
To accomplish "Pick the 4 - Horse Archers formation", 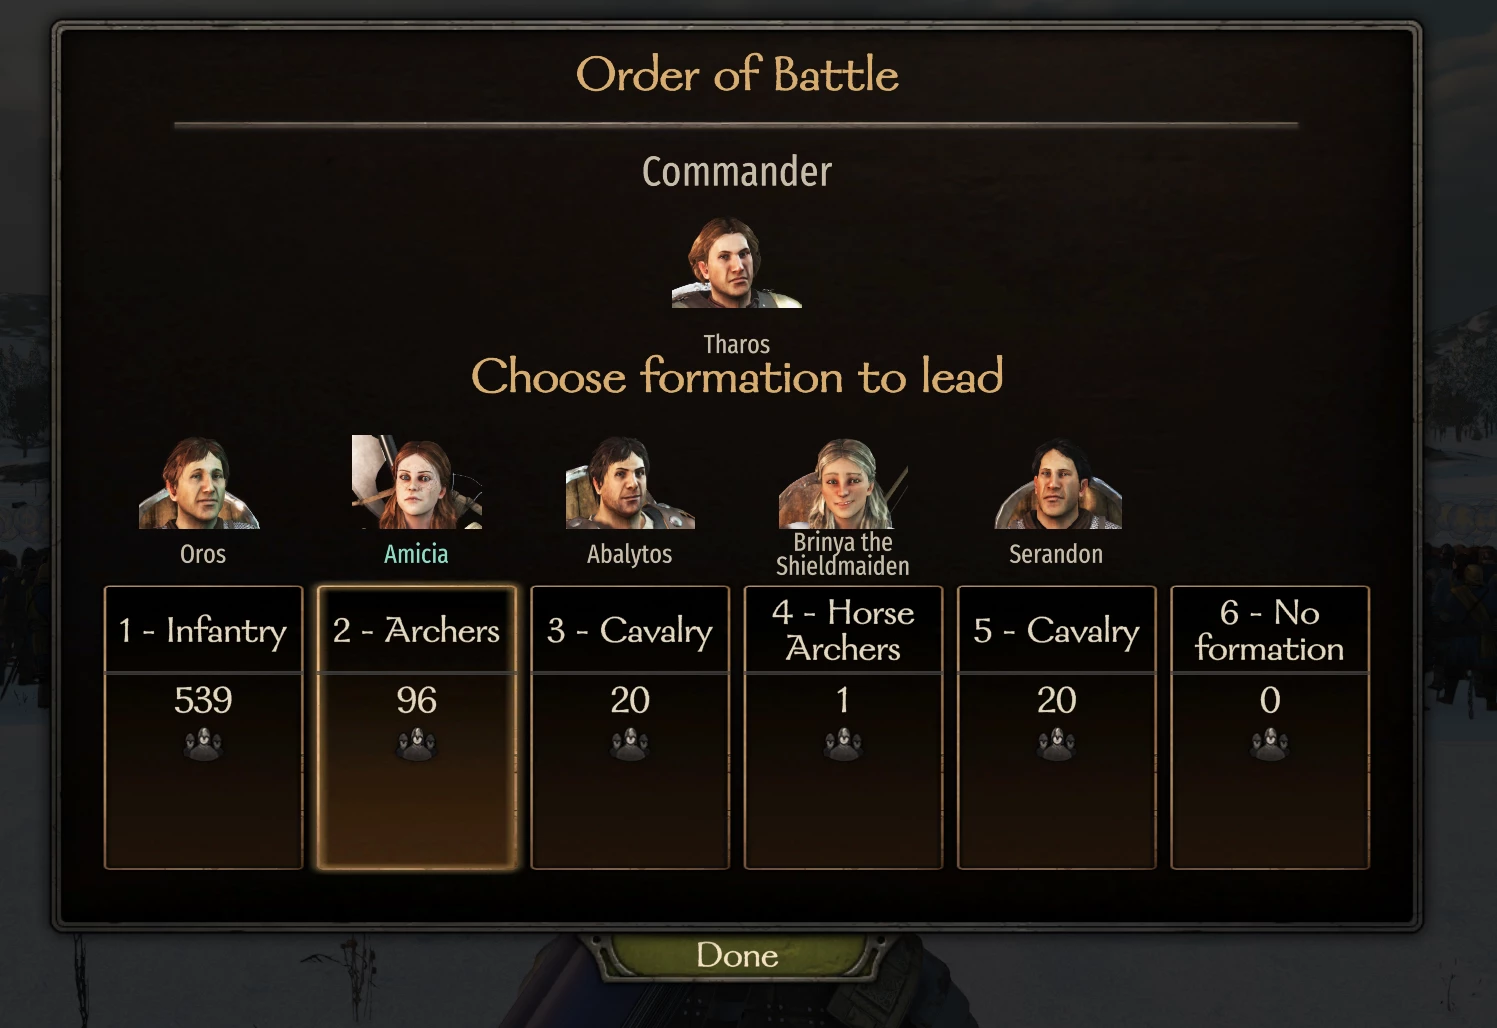I will [x=843, y=727].
